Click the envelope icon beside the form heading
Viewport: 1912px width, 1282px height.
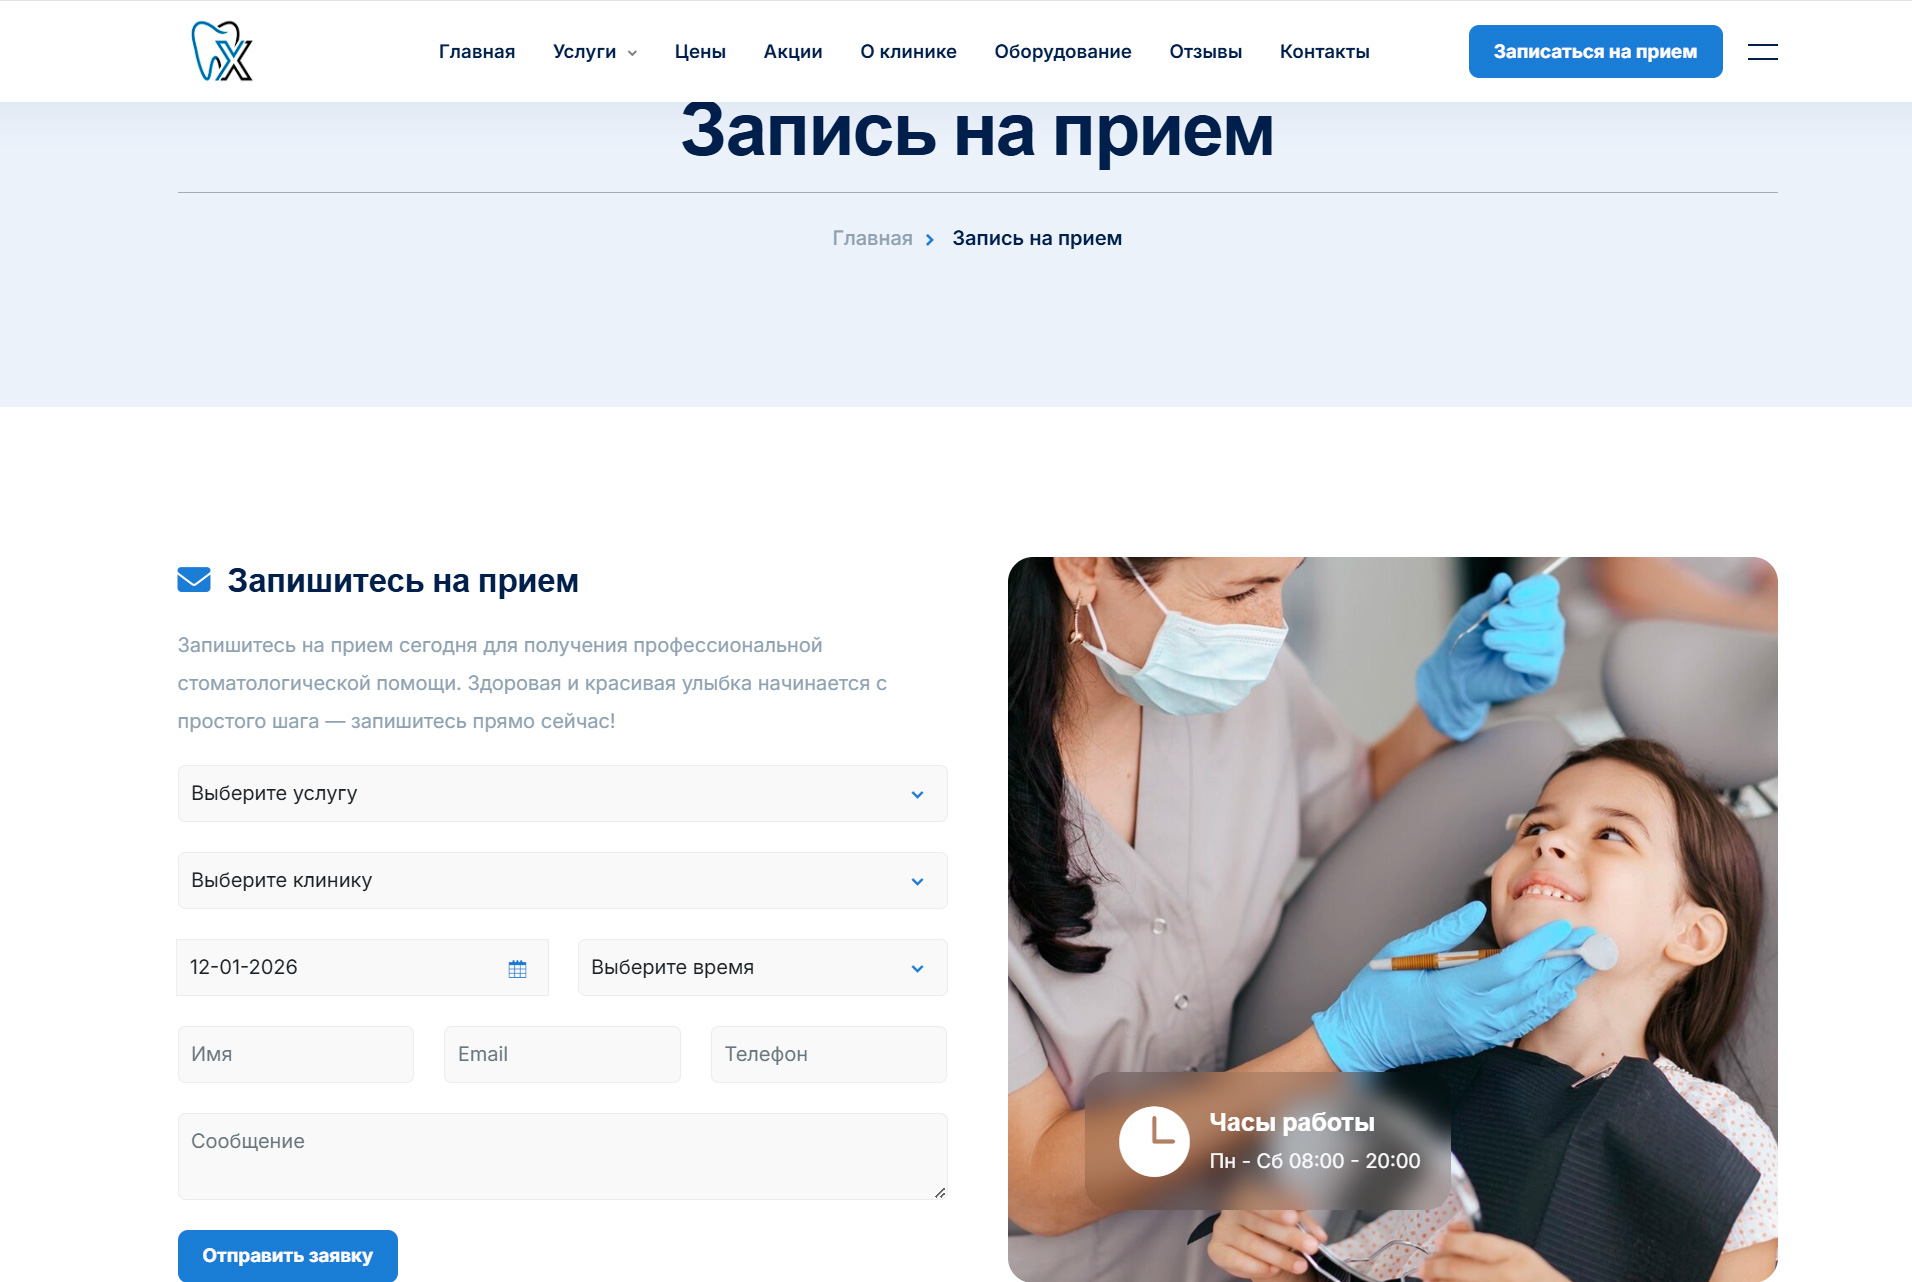(x=194, y=580)
